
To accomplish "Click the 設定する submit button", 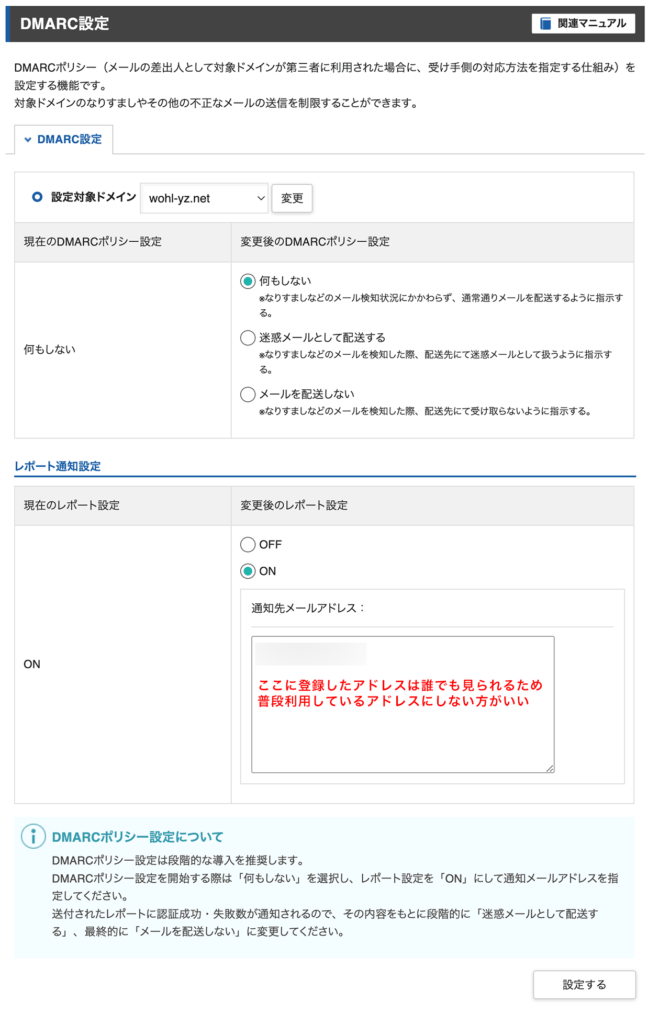I will coord(584,984).
